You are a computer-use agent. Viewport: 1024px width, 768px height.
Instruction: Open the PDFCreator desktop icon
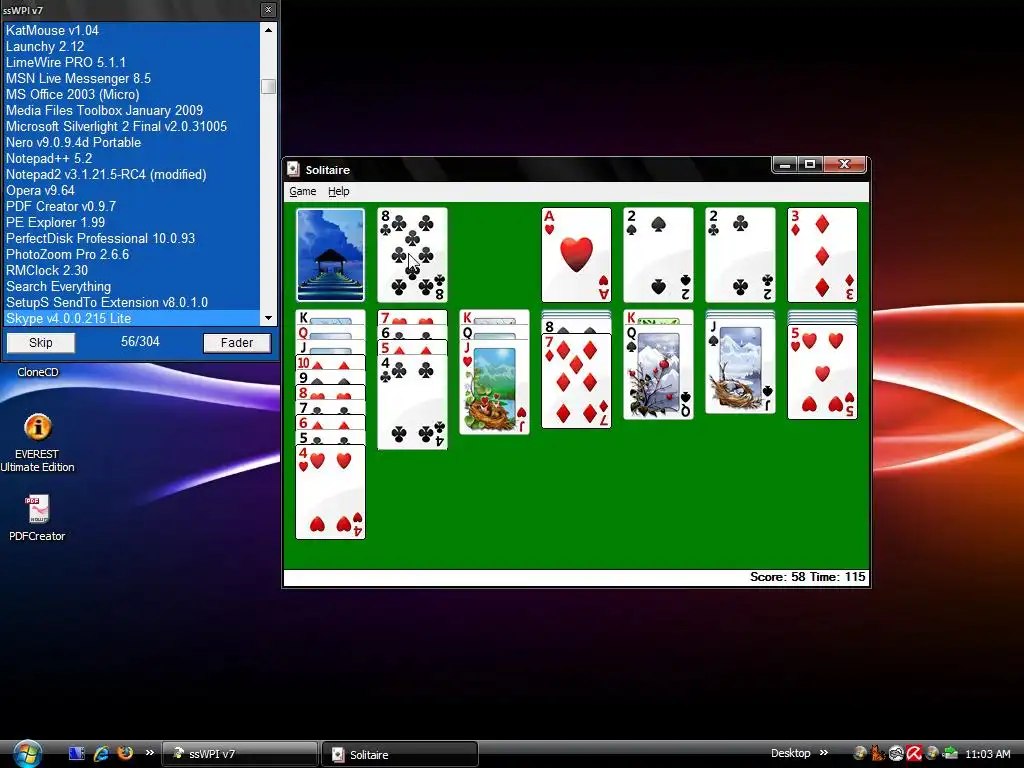tap(37, 519)
